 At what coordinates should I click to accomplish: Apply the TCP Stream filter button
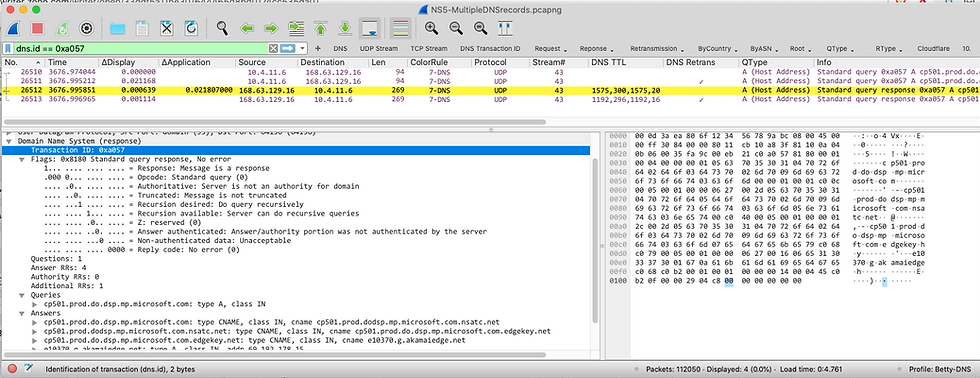[429, 48]
